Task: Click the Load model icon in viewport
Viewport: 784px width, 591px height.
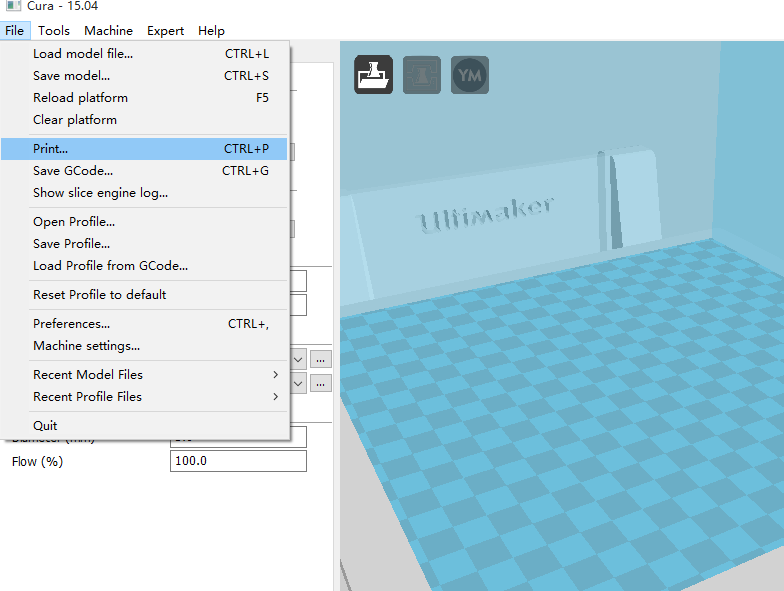Action: point(374,75)
